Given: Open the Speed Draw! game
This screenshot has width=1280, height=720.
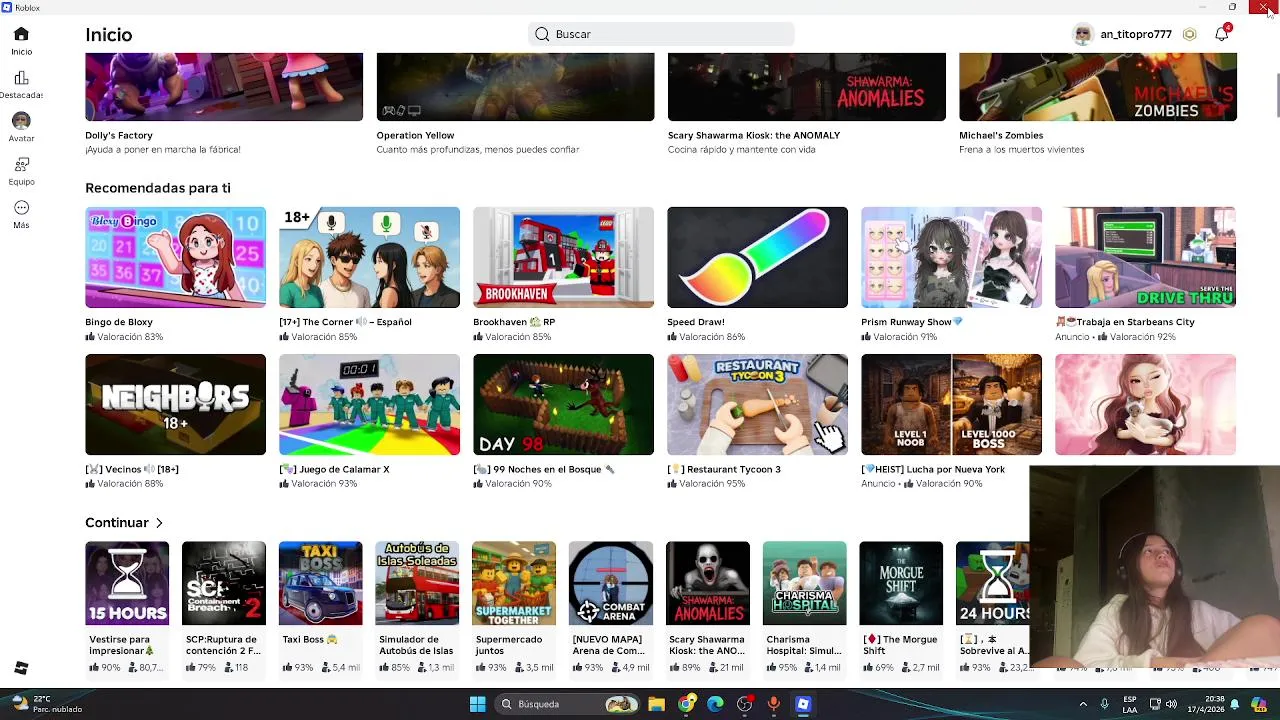Looking at the screenshot, I should (x=757, y=258).
